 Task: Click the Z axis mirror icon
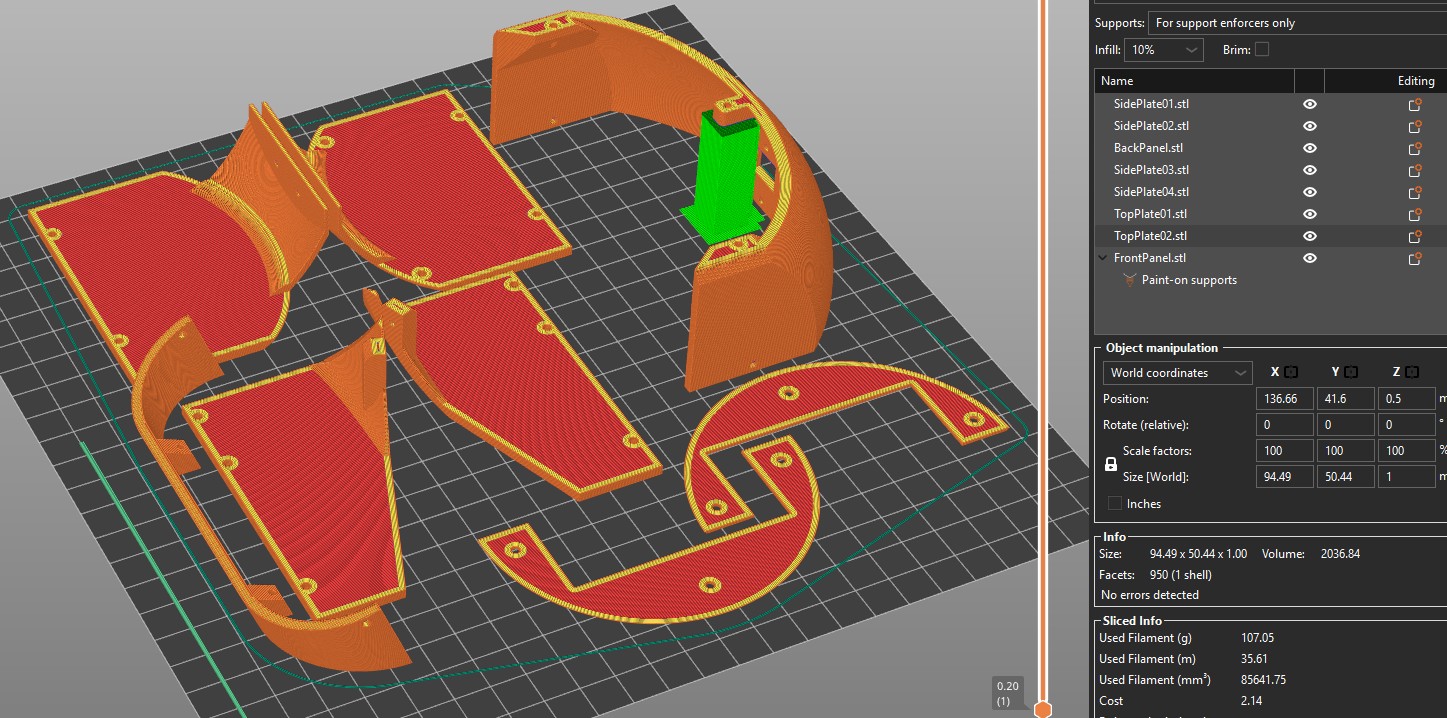coord(1411,372)
